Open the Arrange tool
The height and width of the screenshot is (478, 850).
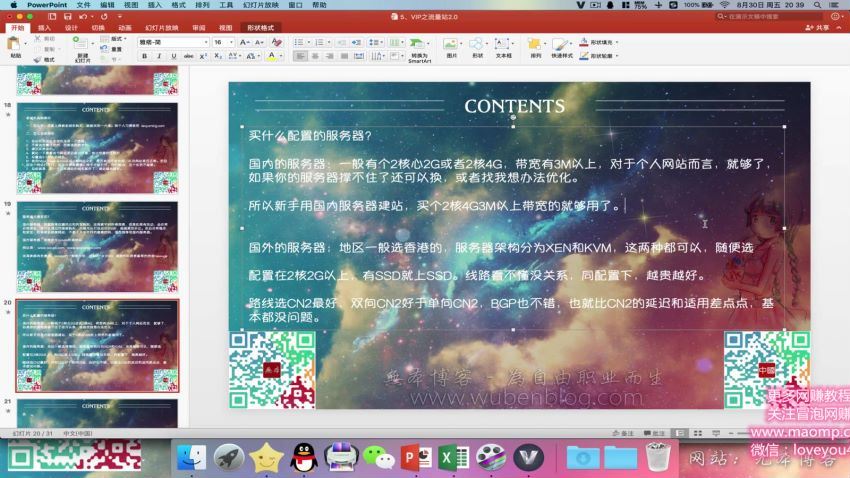click(535, 48)
